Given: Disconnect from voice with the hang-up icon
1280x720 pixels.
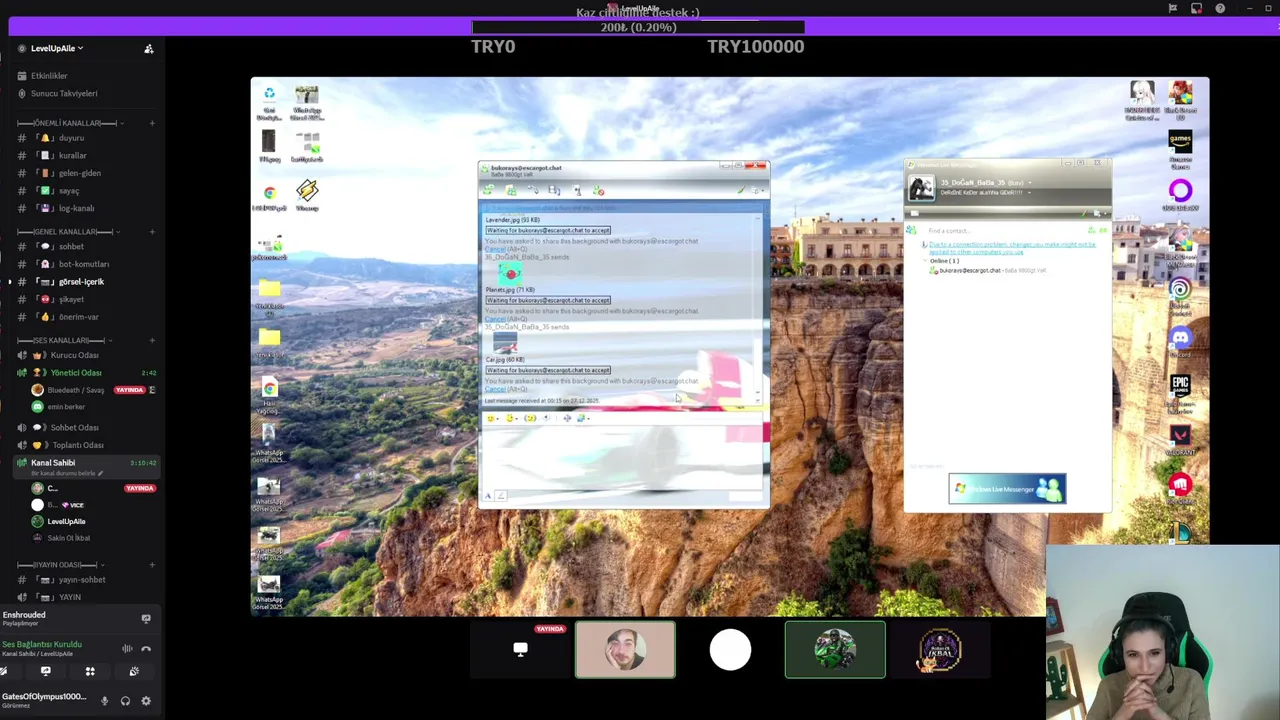Looking at the screenshot, I should point(146,649).
